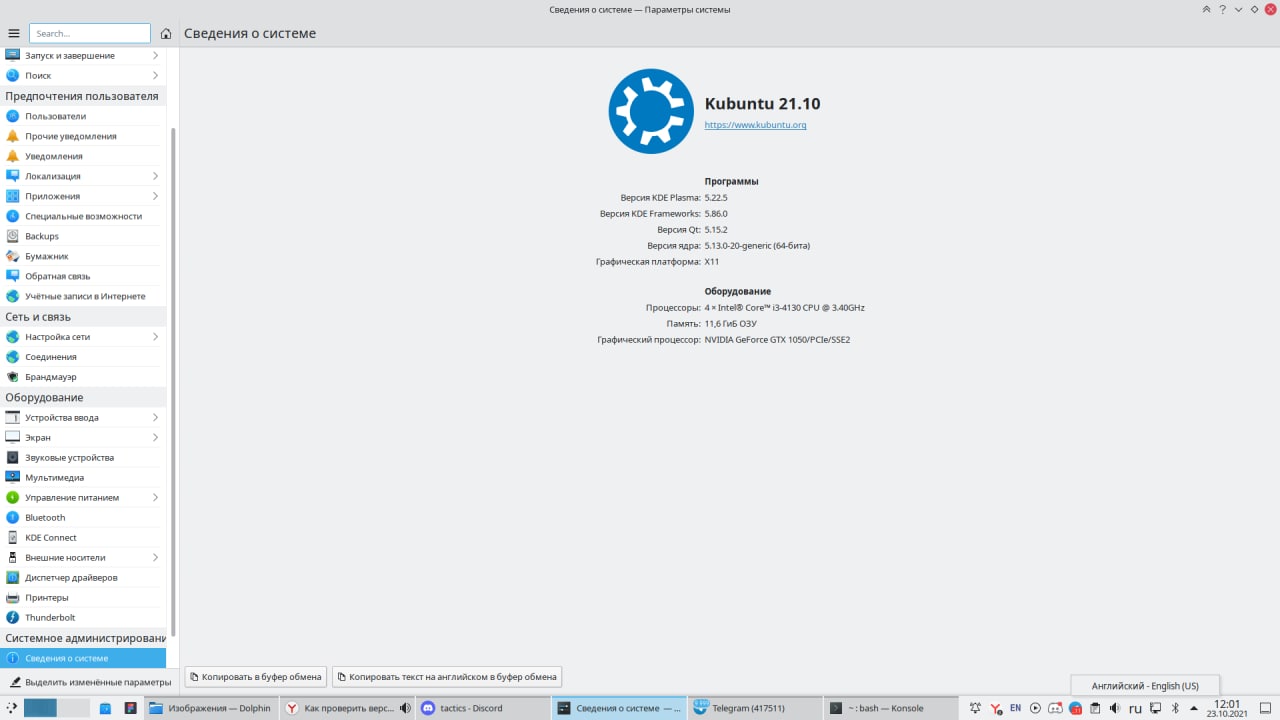Viewport: 1280px width, 720px height.
Task: Open Bluetooth tray icon
Action: 1174,708
